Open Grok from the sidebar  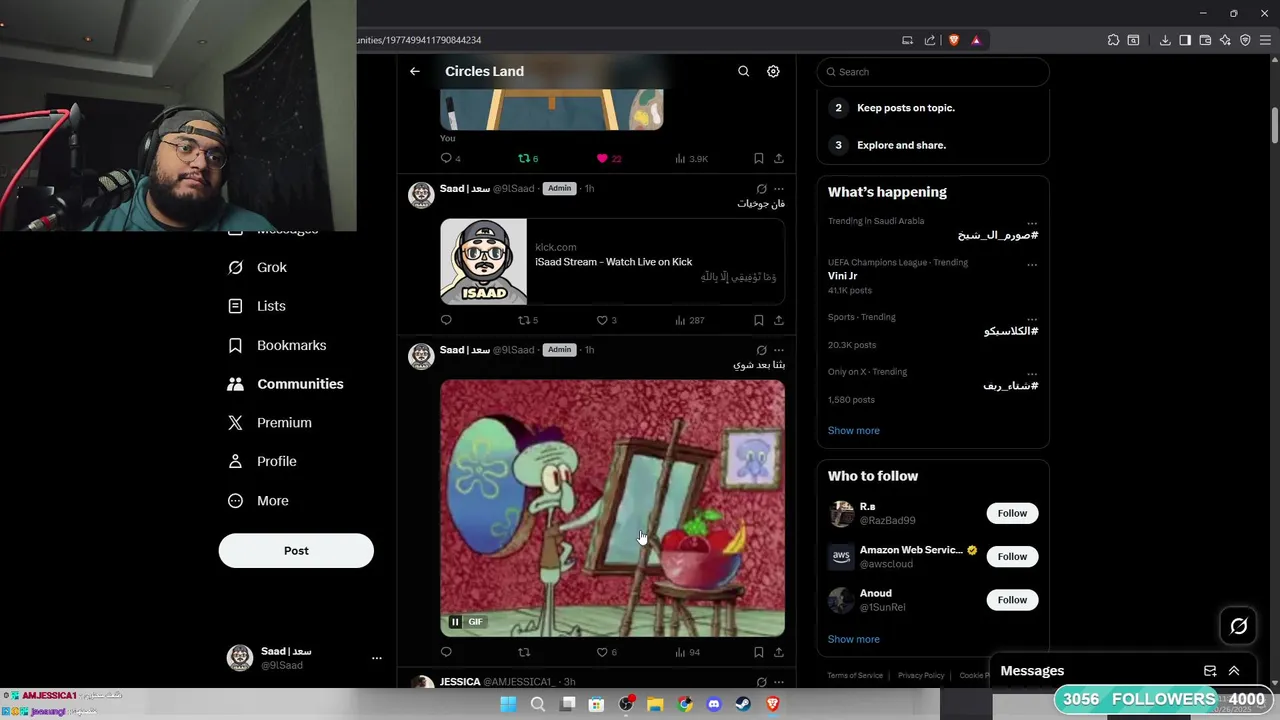tap(258, 267)
